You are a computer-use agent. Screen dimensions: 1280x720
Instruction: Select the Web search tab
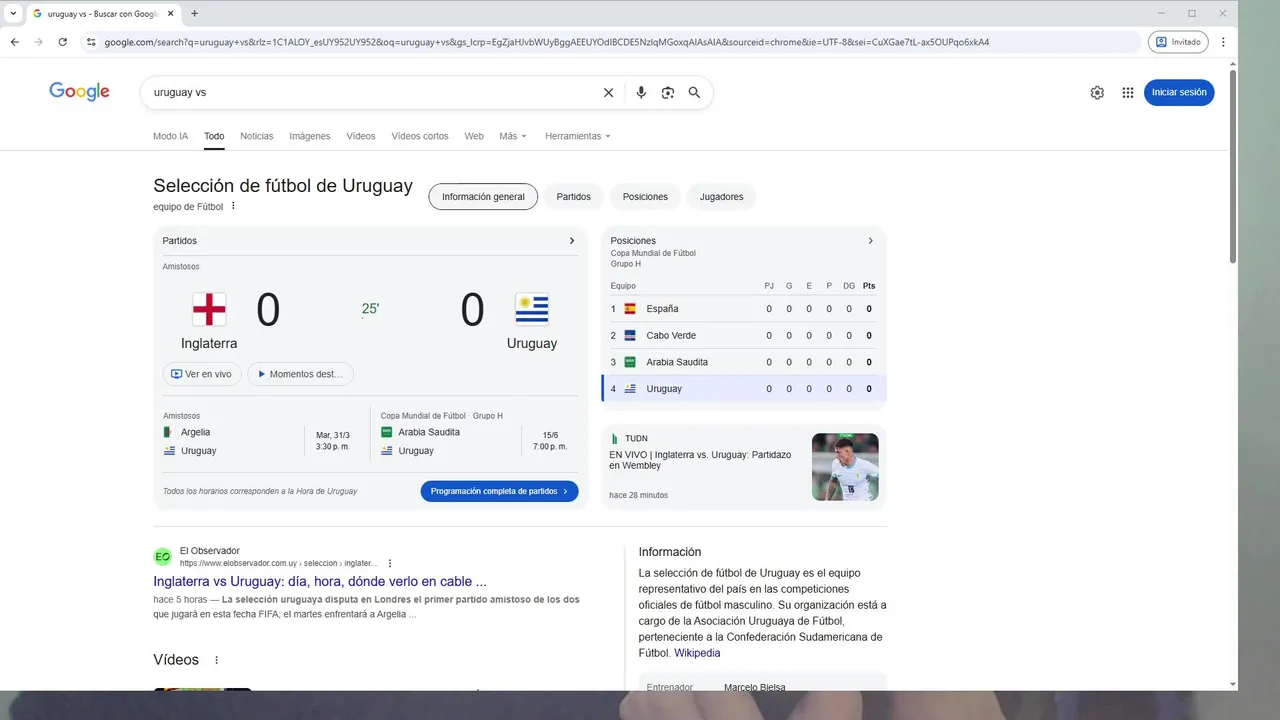(x=474, y=136)
